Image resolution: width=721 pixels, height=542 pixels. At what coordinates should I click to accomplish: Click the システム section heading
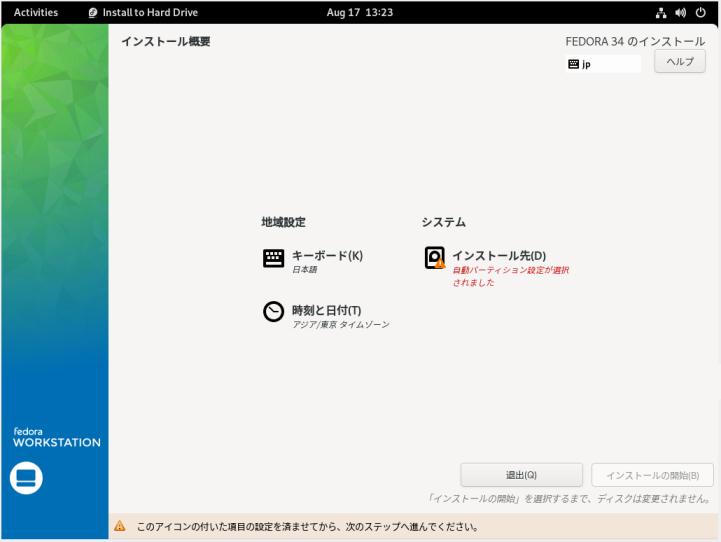coord(443,222)
